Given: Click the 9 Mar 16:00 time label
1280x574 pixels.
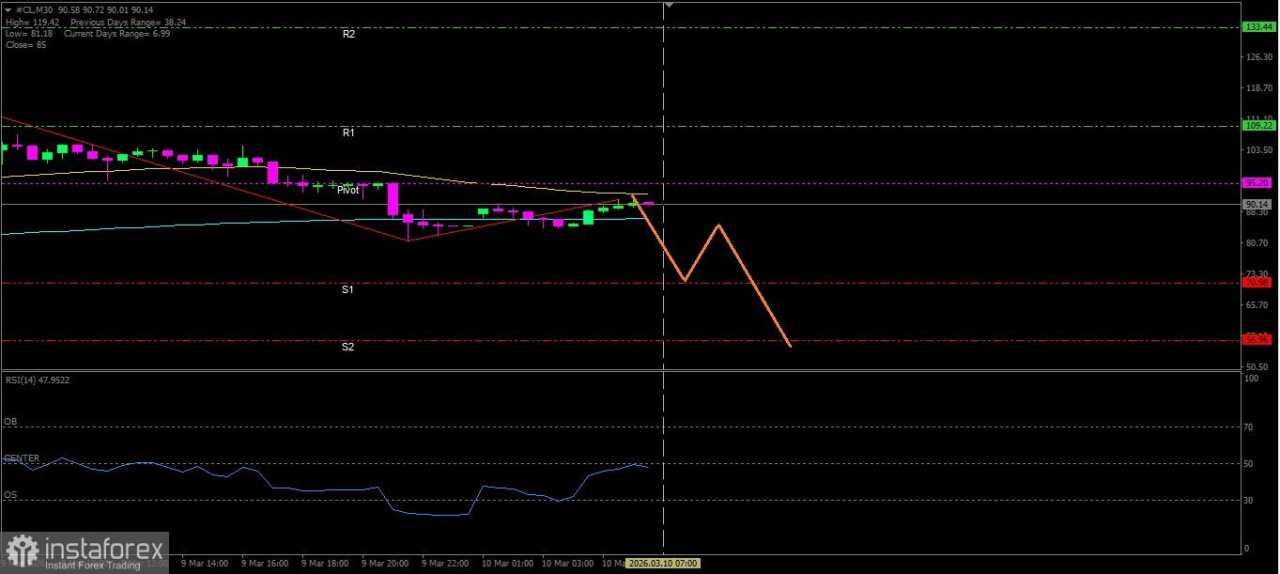Looking at the screenshot, I should [x=264, y=563].
